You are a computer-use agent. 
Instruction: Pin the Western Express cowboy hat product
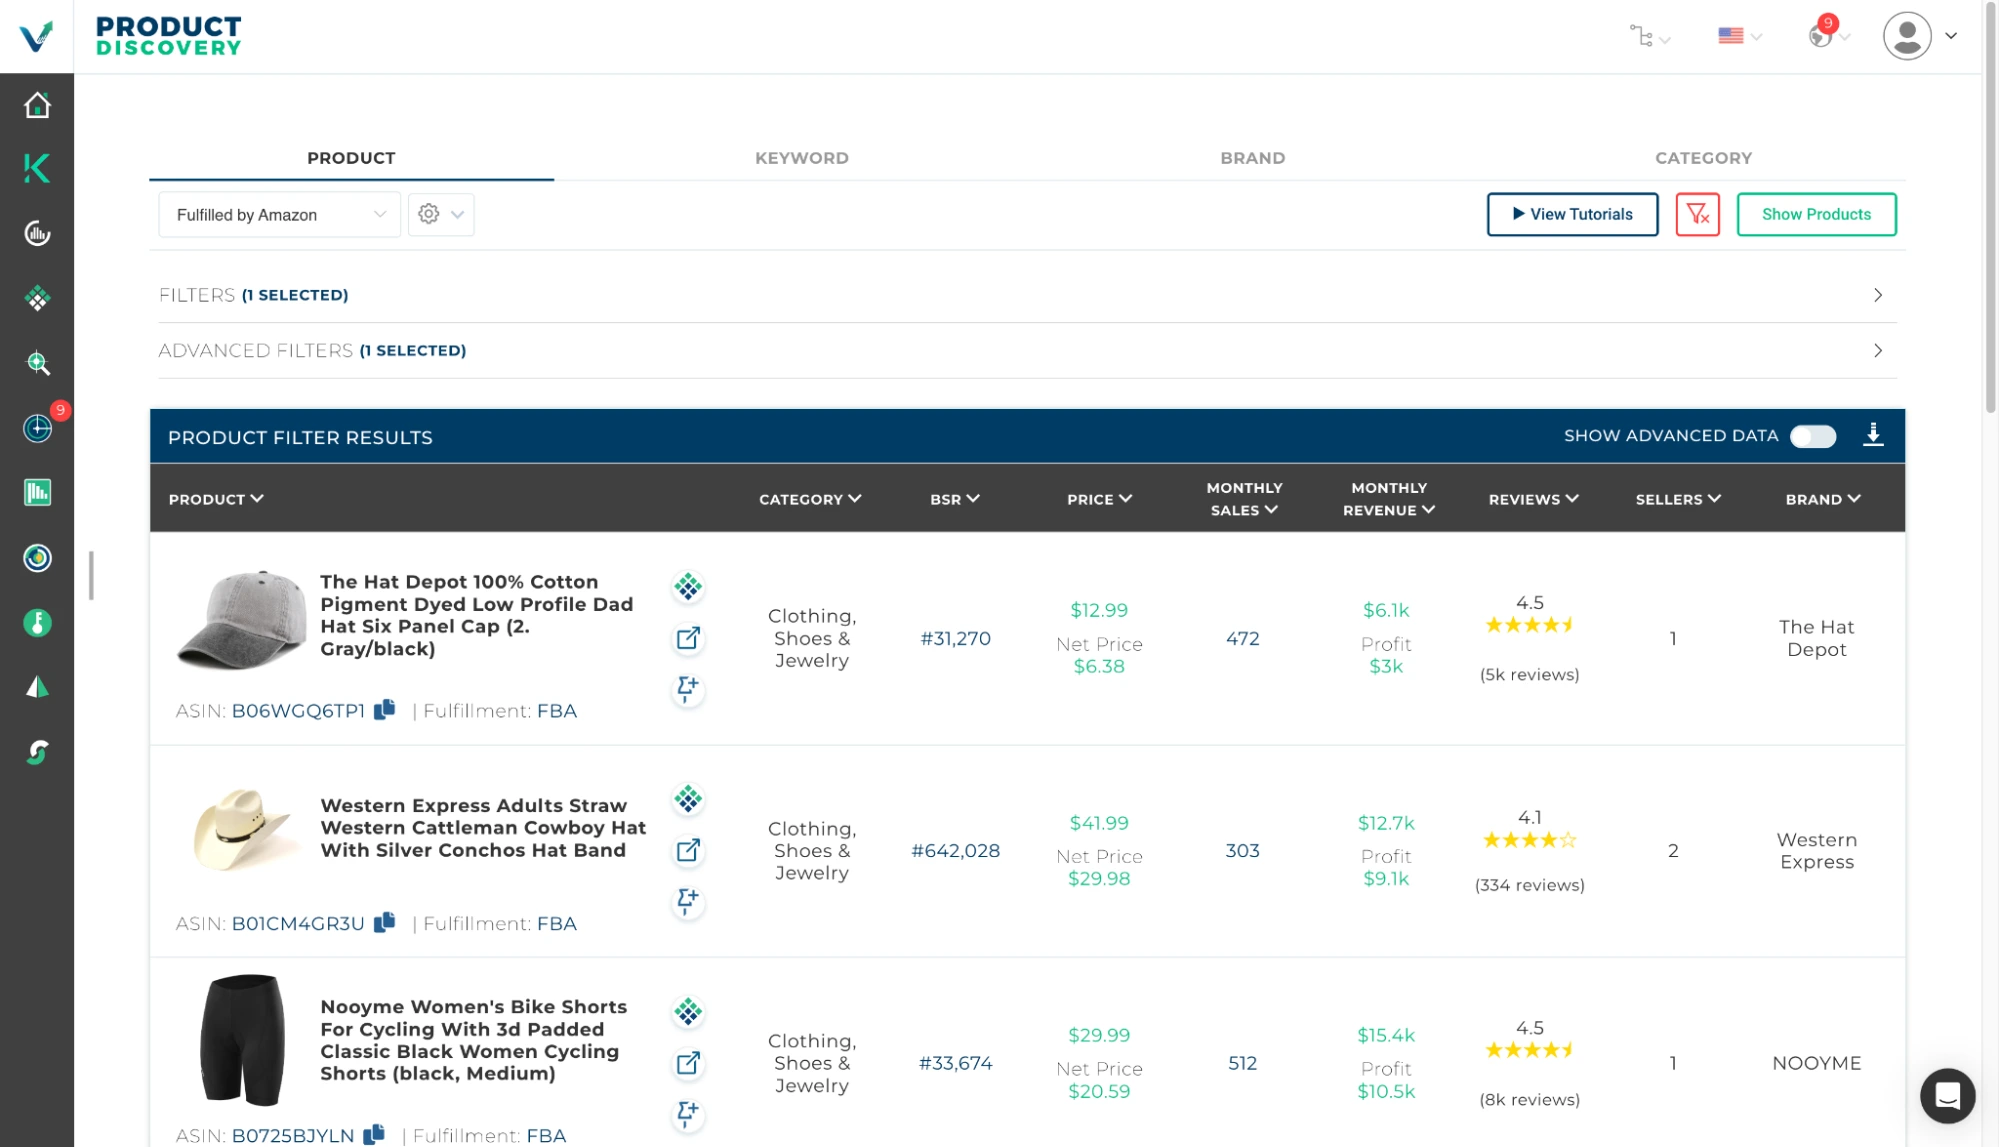click(688, 901)
